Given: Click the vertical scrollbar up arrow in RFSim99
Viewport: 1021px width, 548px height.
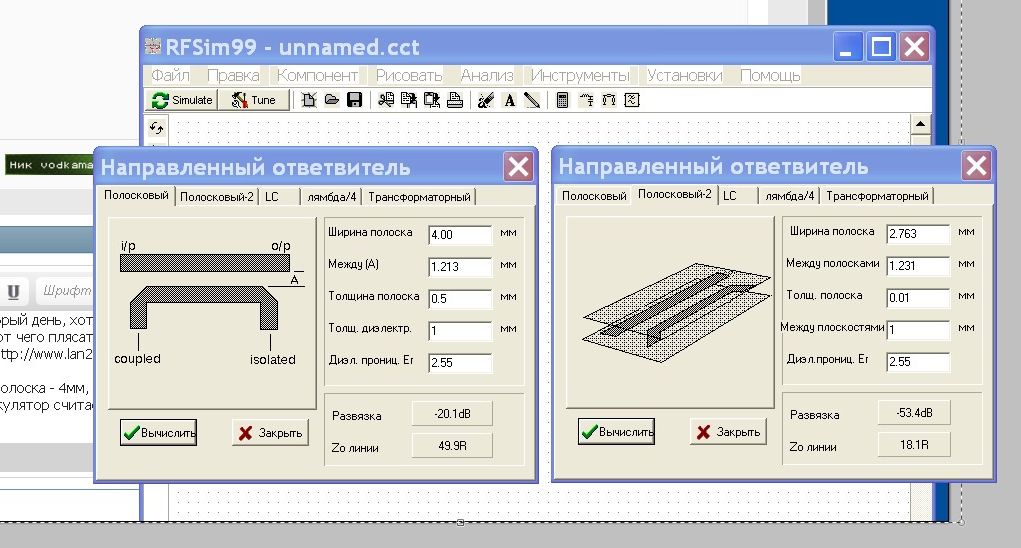Looking at the screenshot, I should [920, 124].
